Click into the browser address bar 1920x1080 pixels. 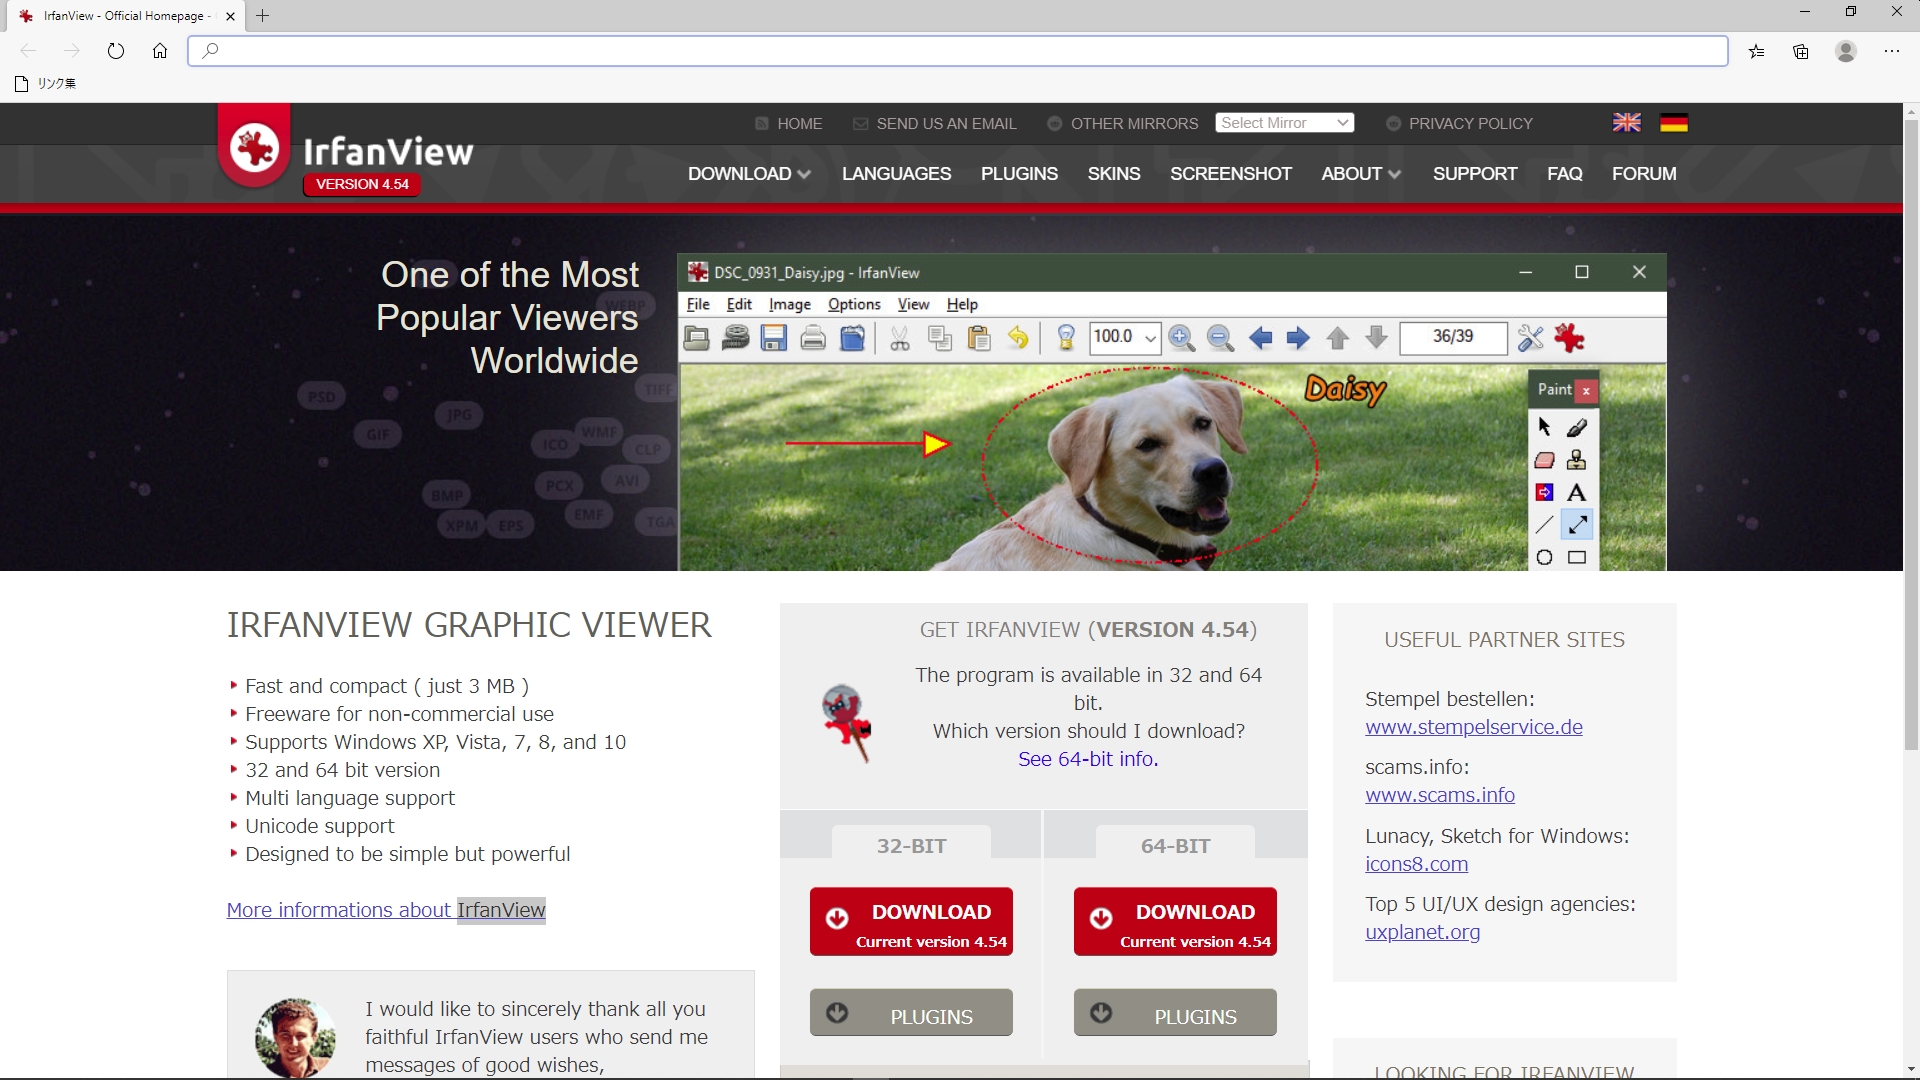click(960, 51)
